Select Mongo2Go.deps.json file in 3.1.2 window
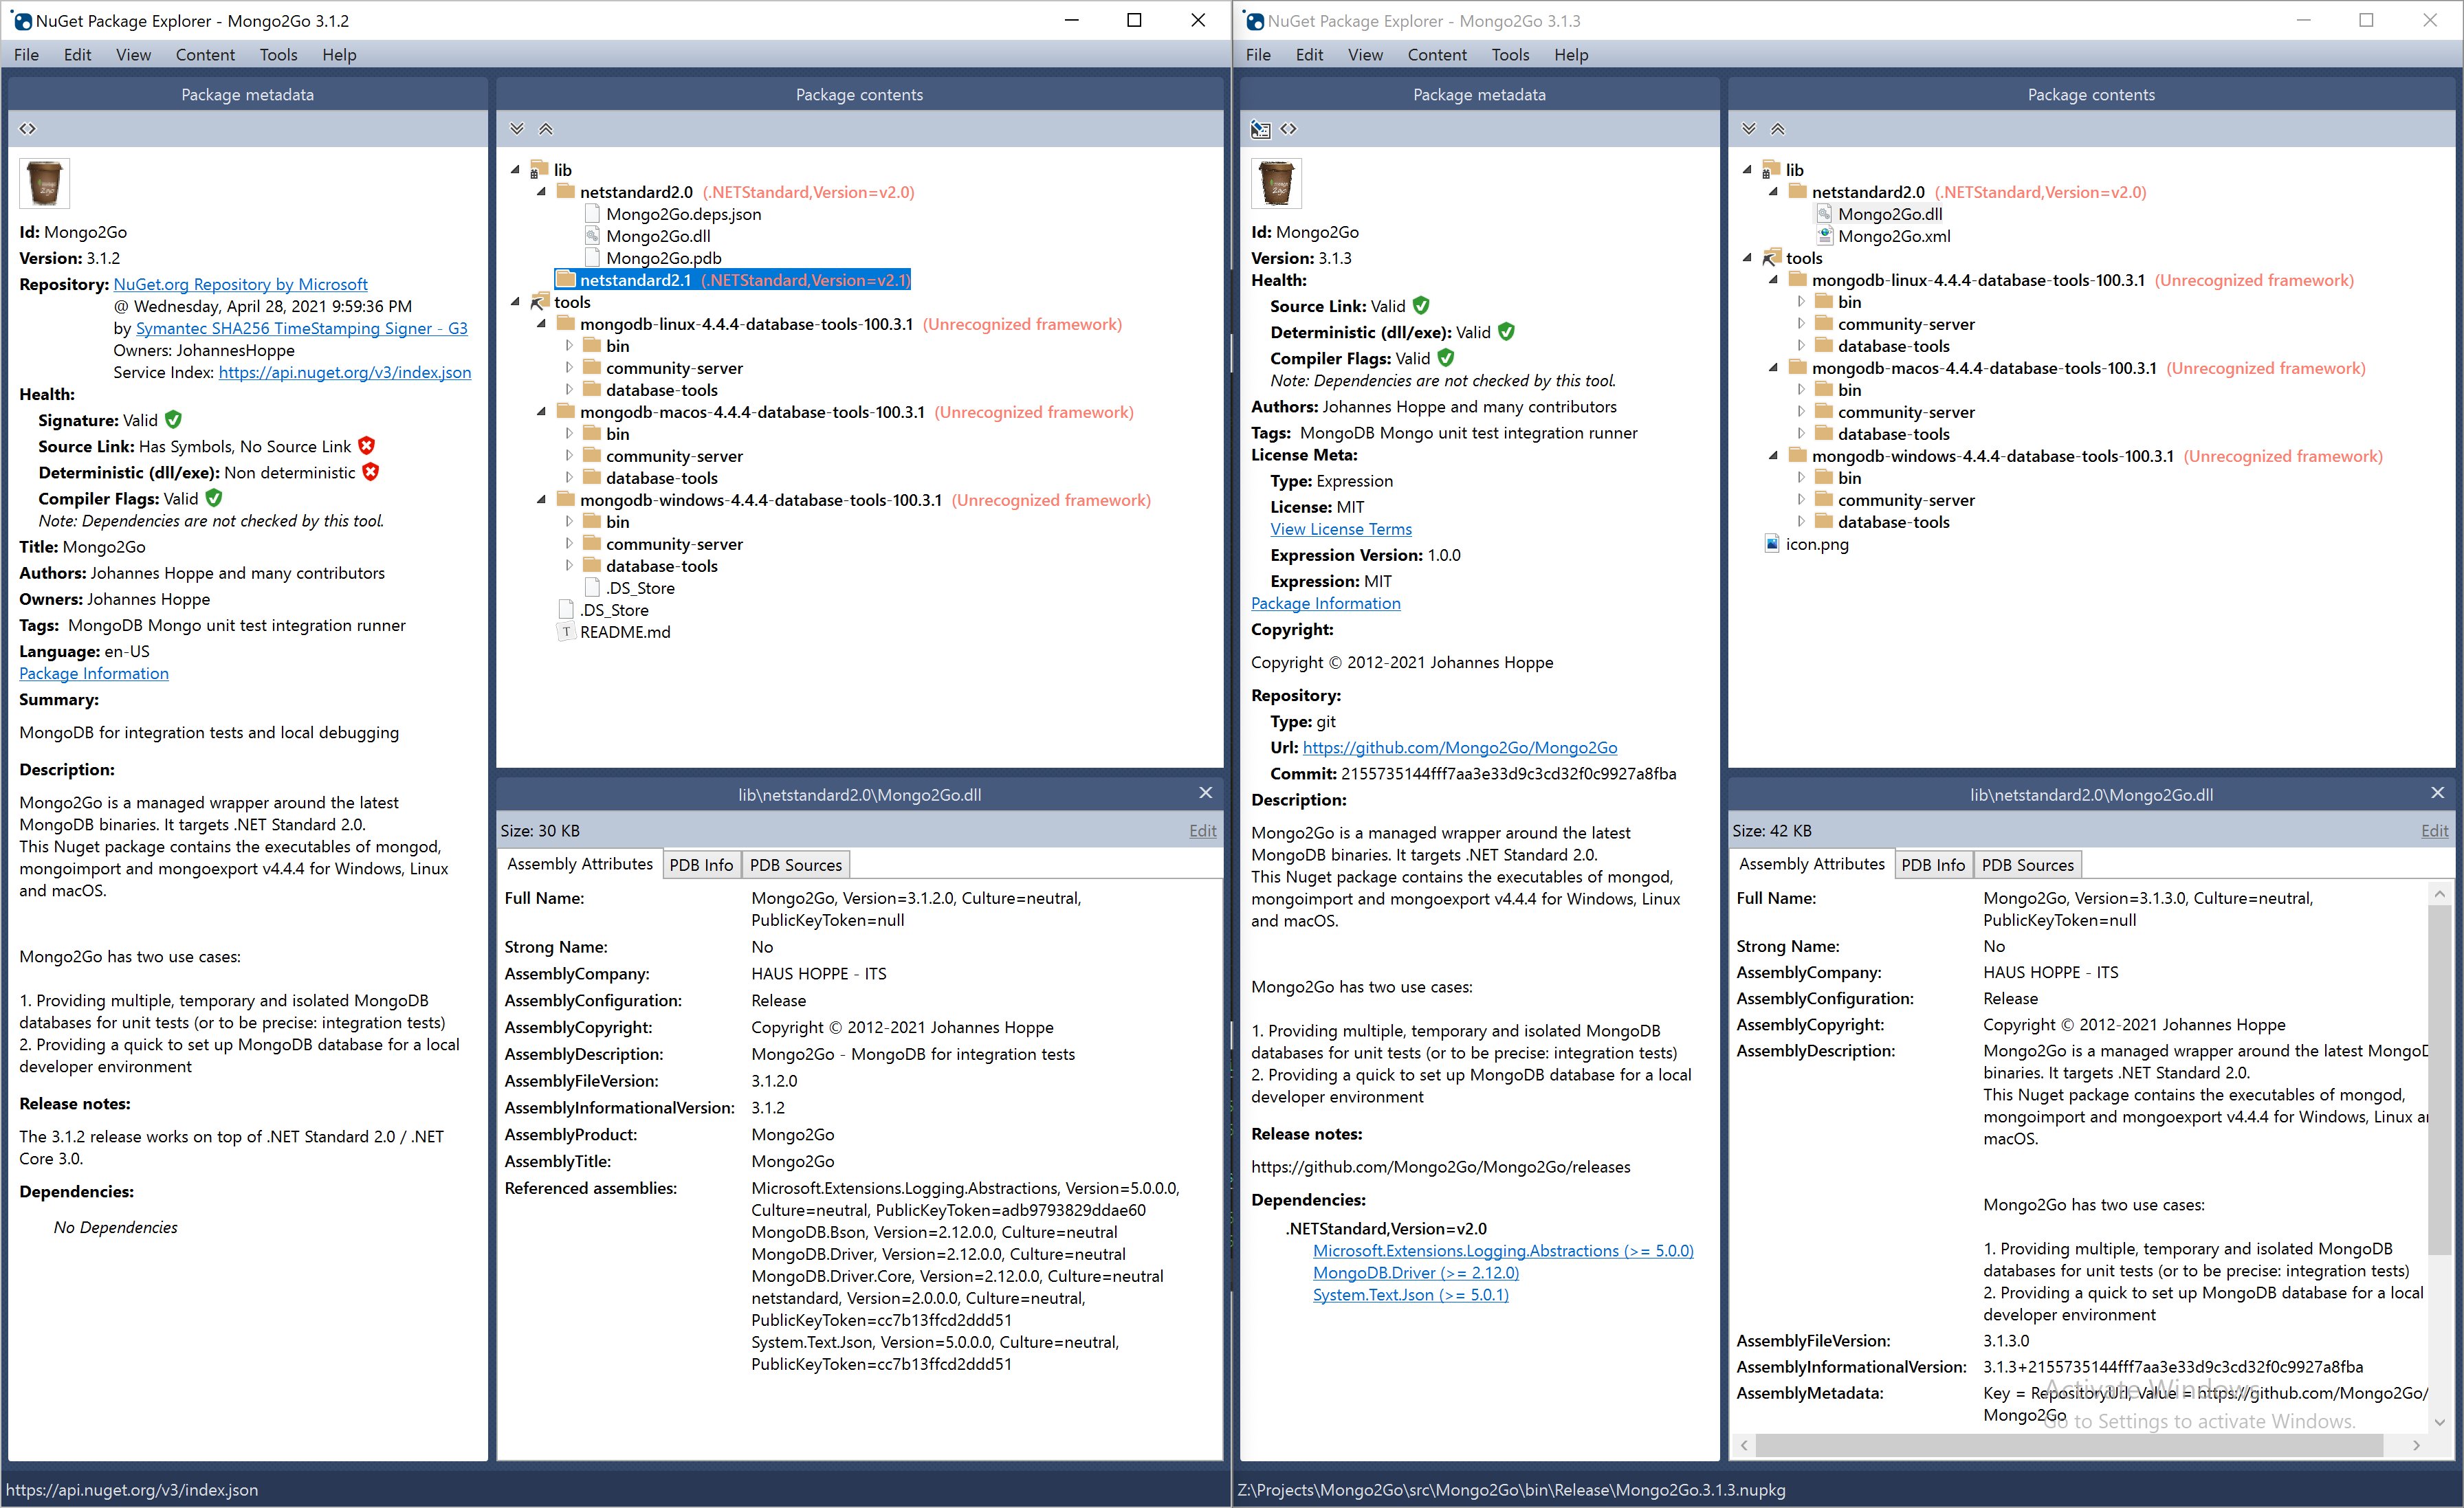This screenshot has width=2464, height=1508. (x=683, y=214)
